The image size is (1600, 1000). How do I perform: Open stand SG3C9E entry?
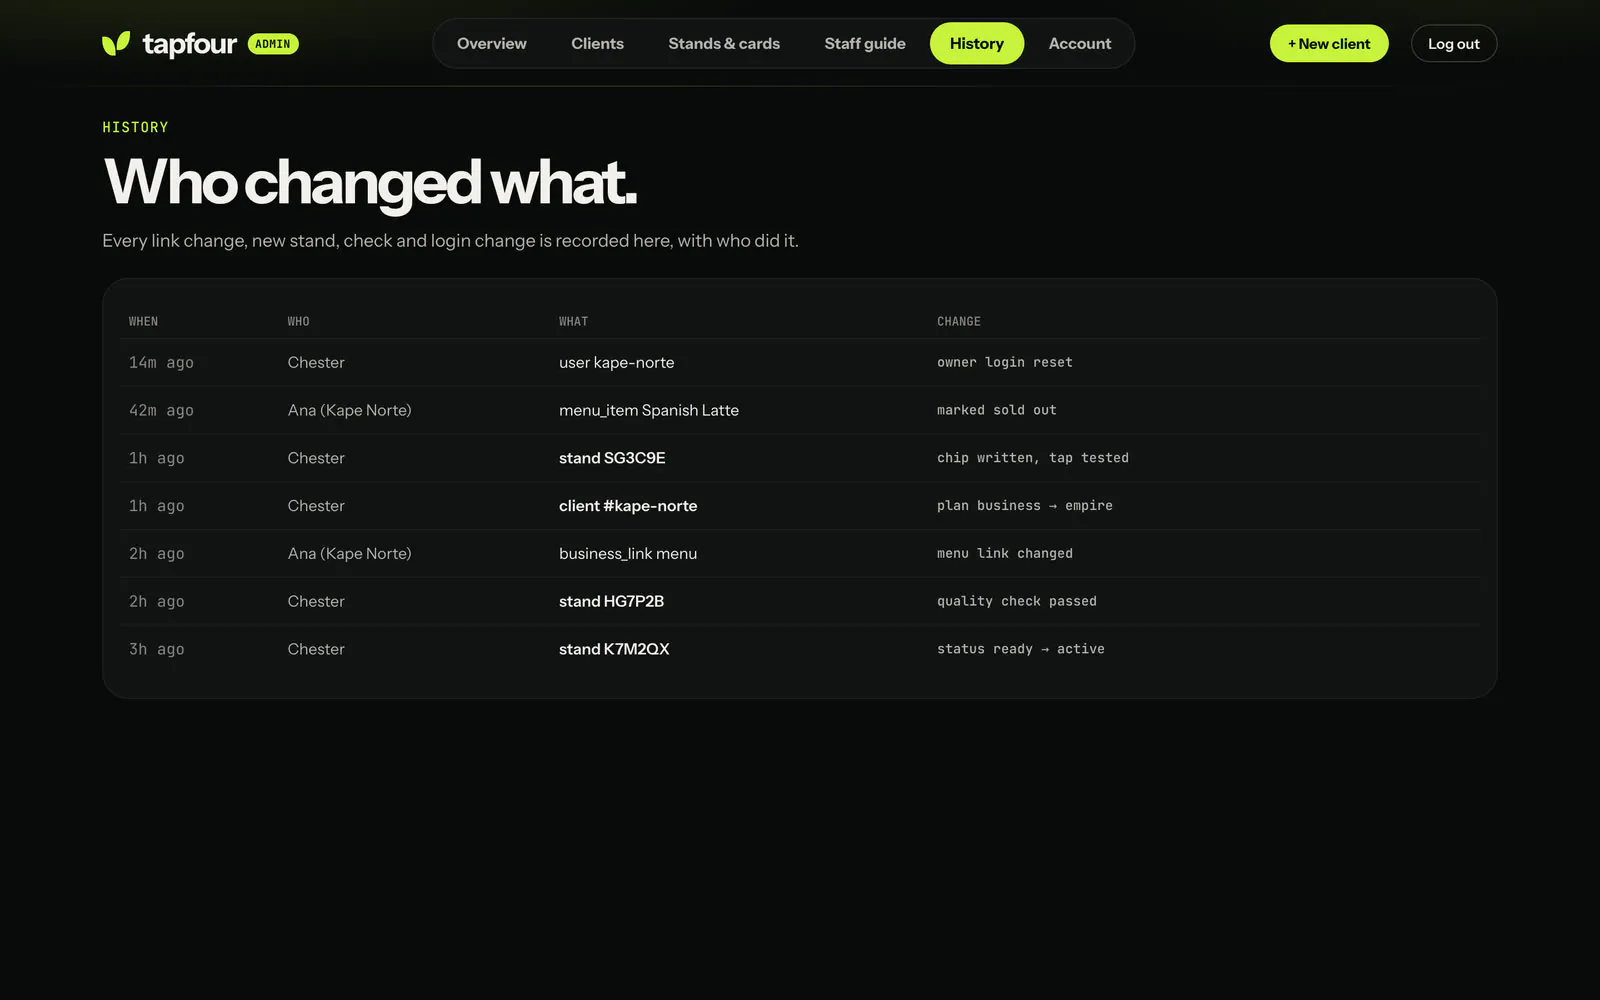pos(612,458)
